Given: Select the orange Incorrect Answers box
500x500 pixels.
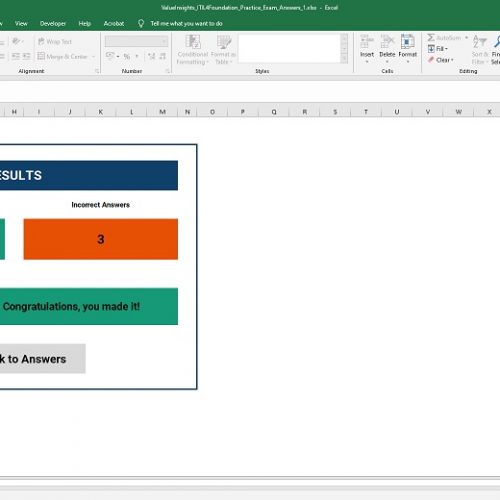Looking at the screenshot, I should coord(101,239).
